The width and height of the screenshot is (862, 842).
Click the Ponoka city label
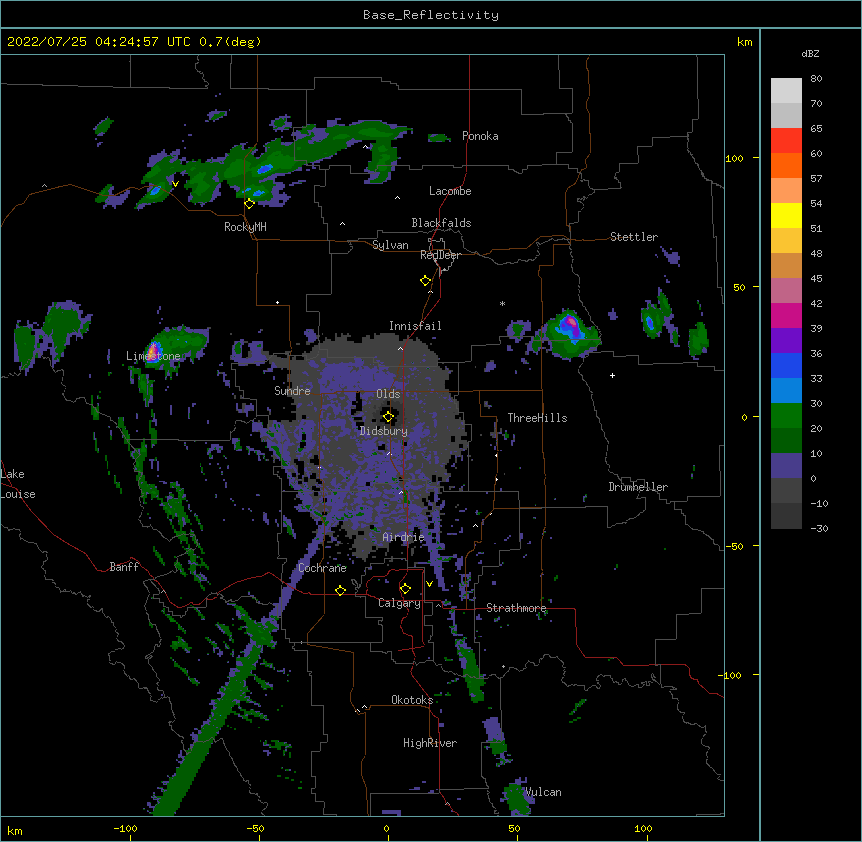[x=480, y=136]
